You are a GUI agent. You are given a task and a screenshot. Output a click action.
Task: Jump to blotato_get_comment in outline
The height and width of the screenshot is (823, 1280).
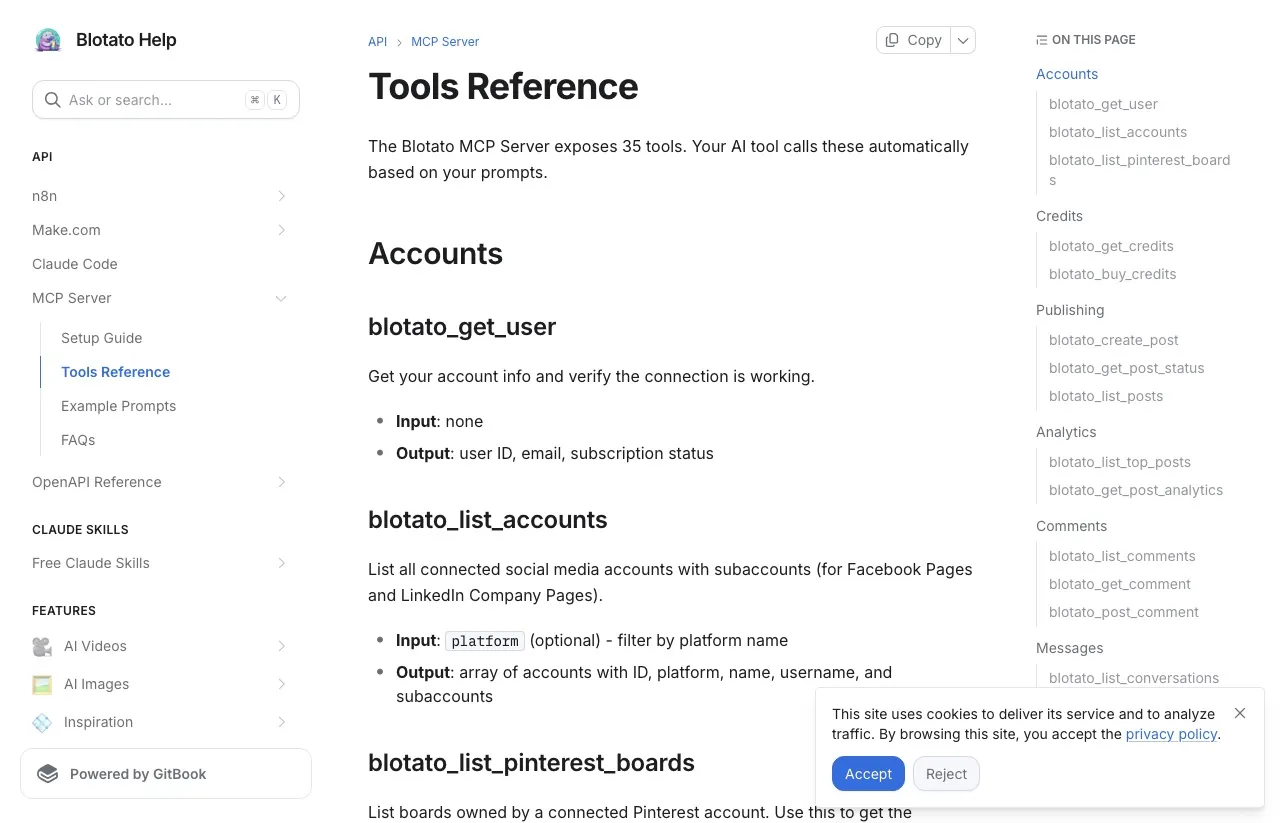point(1120,584)
